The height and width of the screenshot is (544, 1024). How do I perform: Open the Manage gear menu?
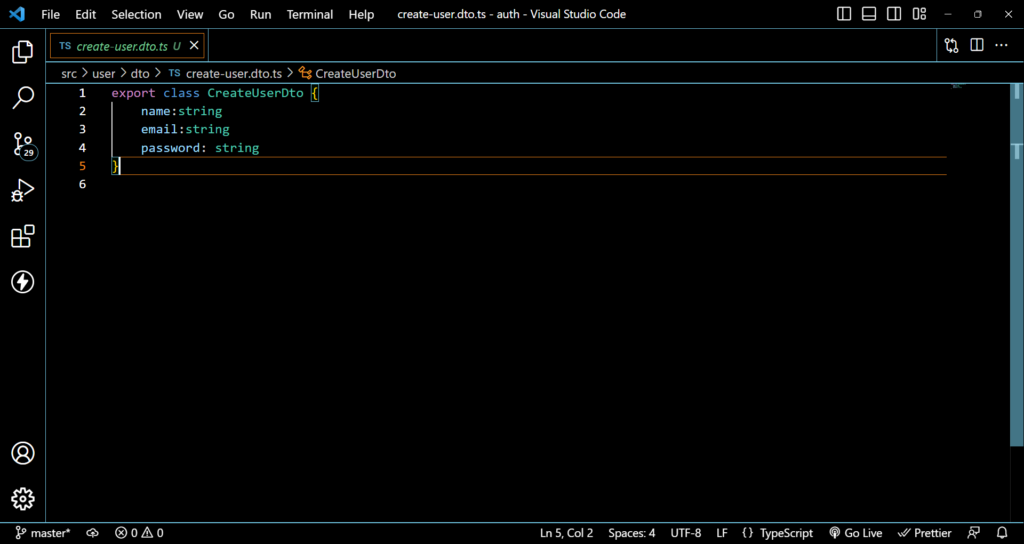click(23, 498)
